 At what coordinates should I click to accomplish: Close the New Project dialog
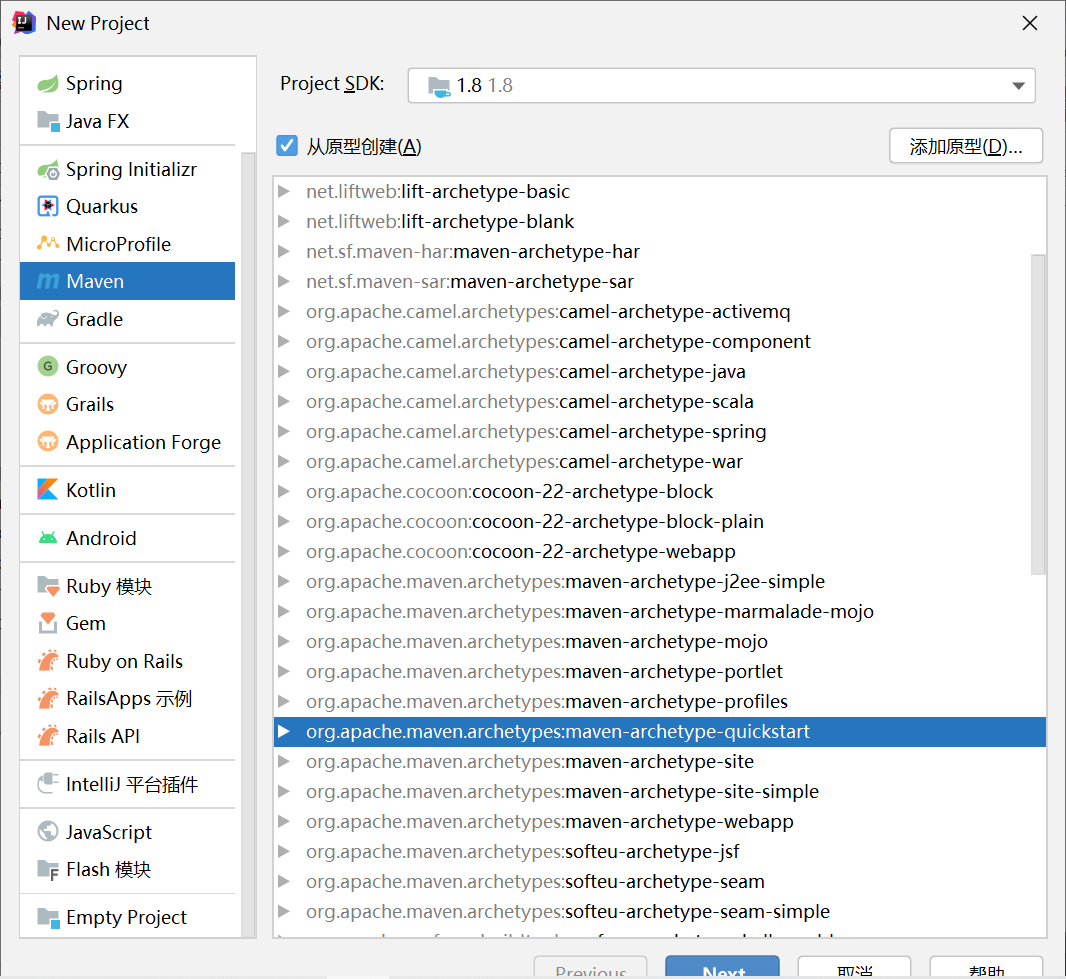coord(1029,23)
